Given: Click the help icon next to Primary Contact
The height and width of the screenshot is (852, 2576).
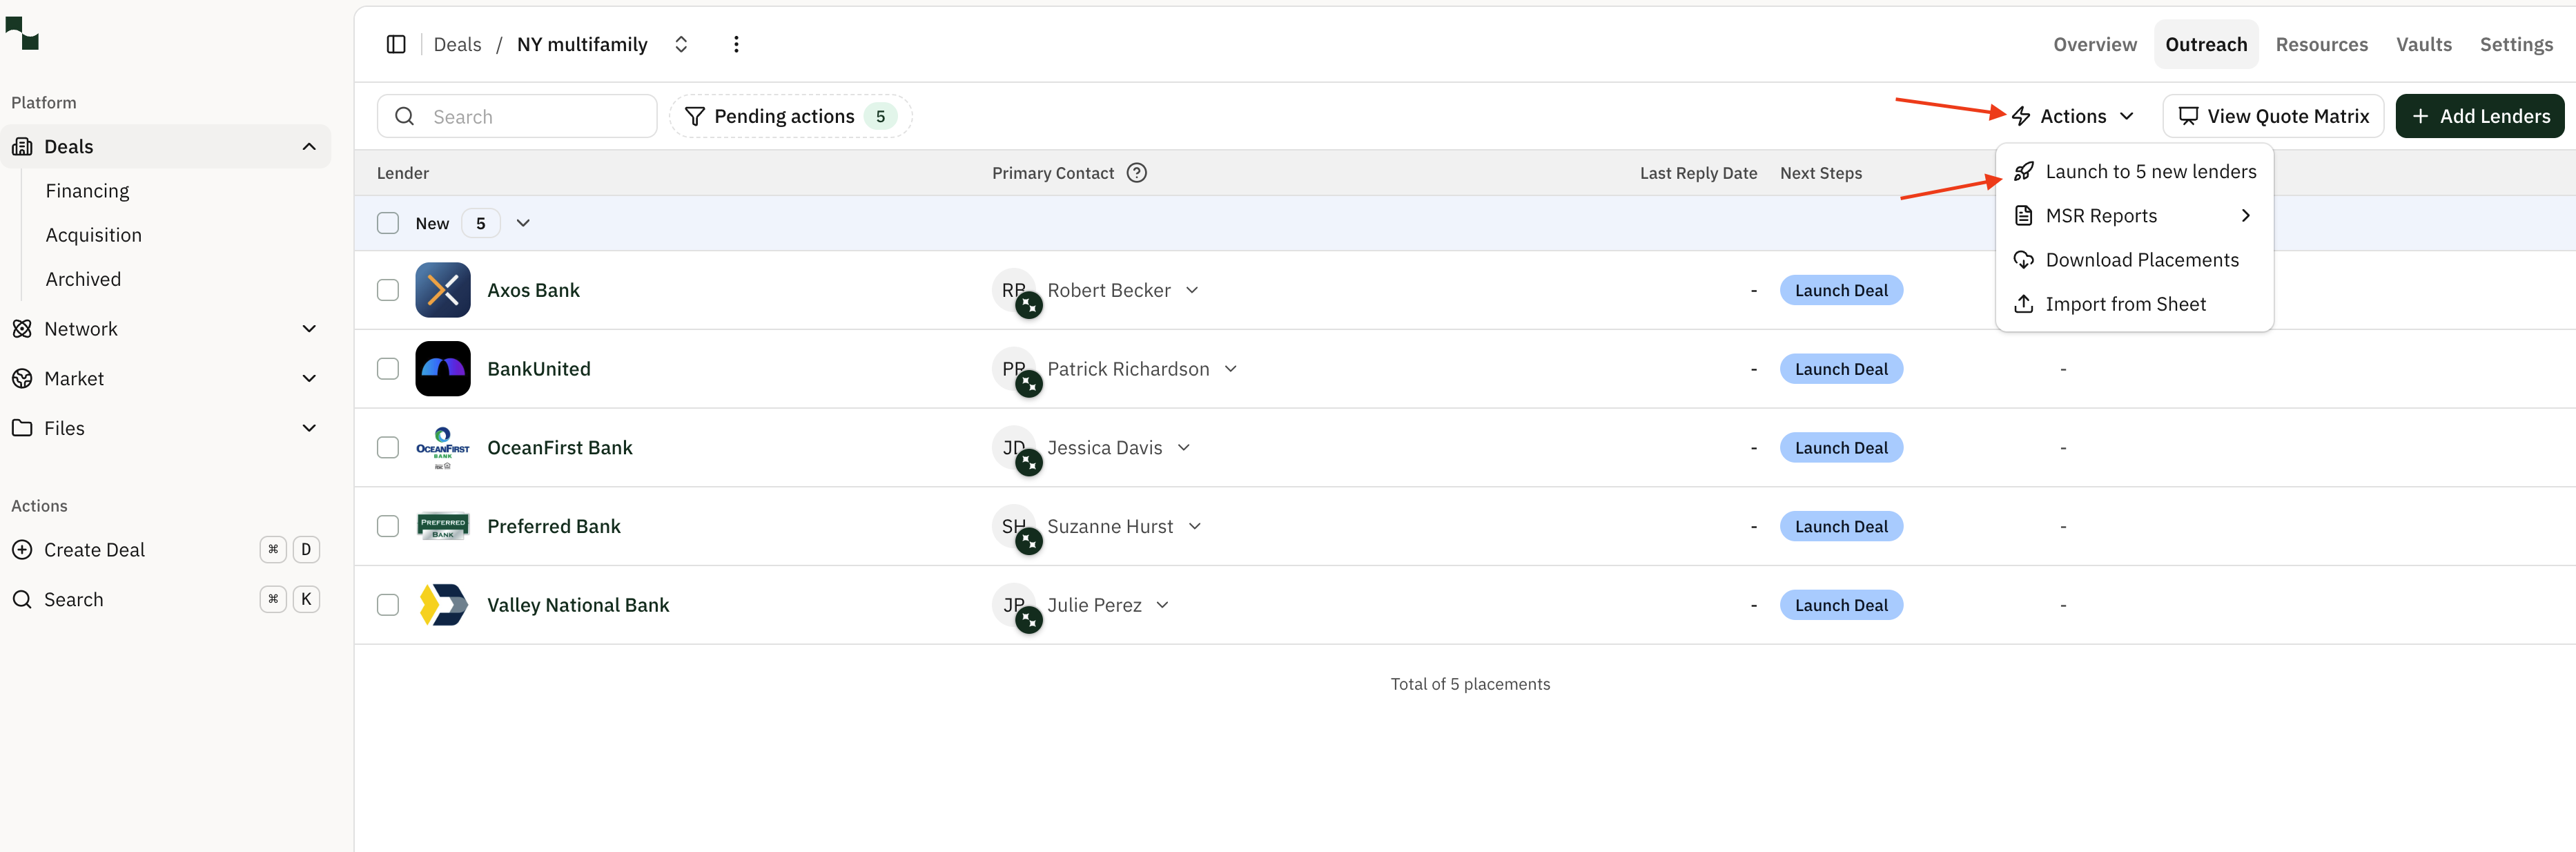Looking at the screenshot, I should [1136, 172].
